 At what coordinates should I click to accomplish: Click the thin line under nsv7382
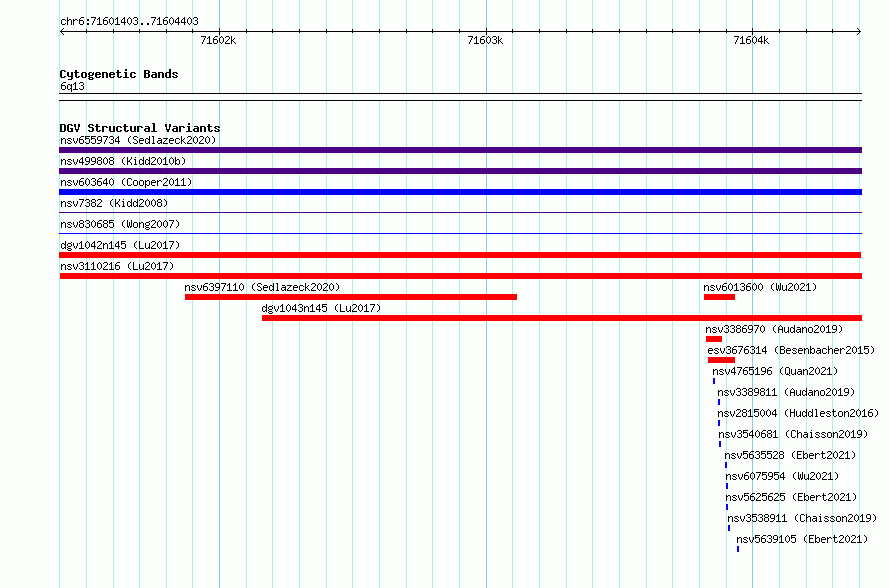460,212
